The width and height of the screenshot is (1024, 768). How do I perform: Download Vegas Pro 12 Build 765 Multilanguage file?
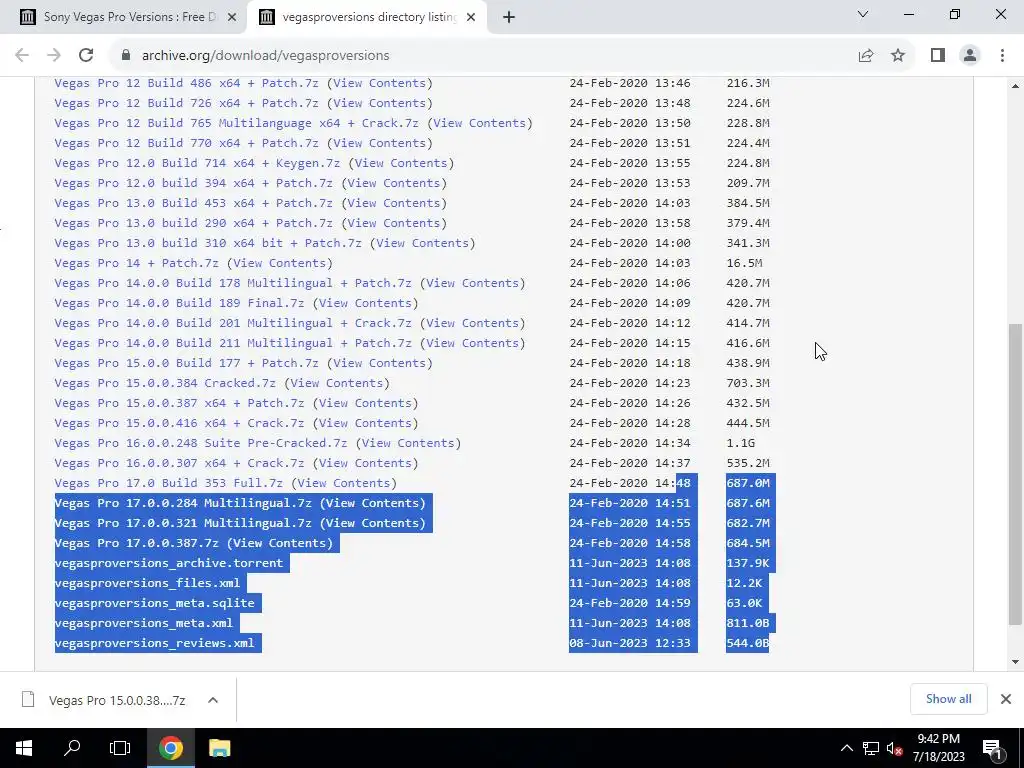pyautogui.click(x=236, y=123)
